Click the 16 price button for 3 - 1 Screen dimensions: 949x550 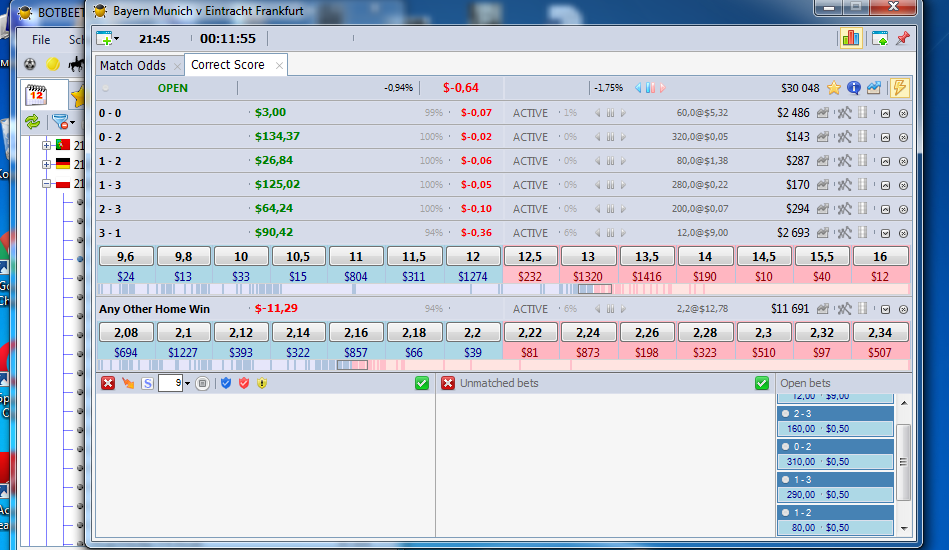coord(880,257)
